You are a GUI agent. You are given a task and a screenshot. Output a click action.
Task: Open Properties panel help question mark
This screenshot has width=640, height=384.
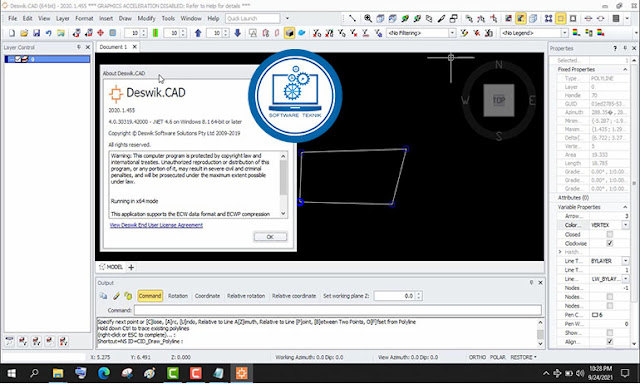615,48
